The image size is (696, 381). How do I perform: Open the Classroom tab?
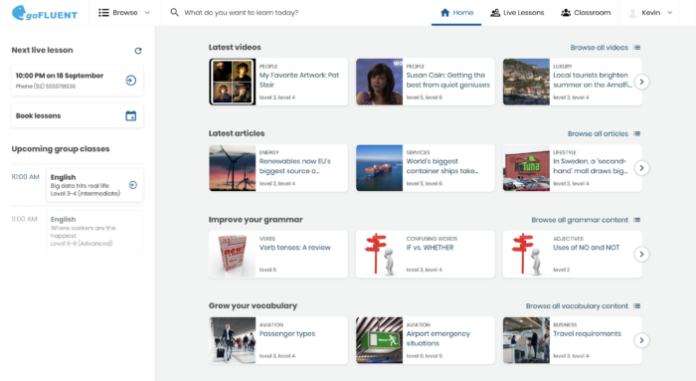click(586, 12)
